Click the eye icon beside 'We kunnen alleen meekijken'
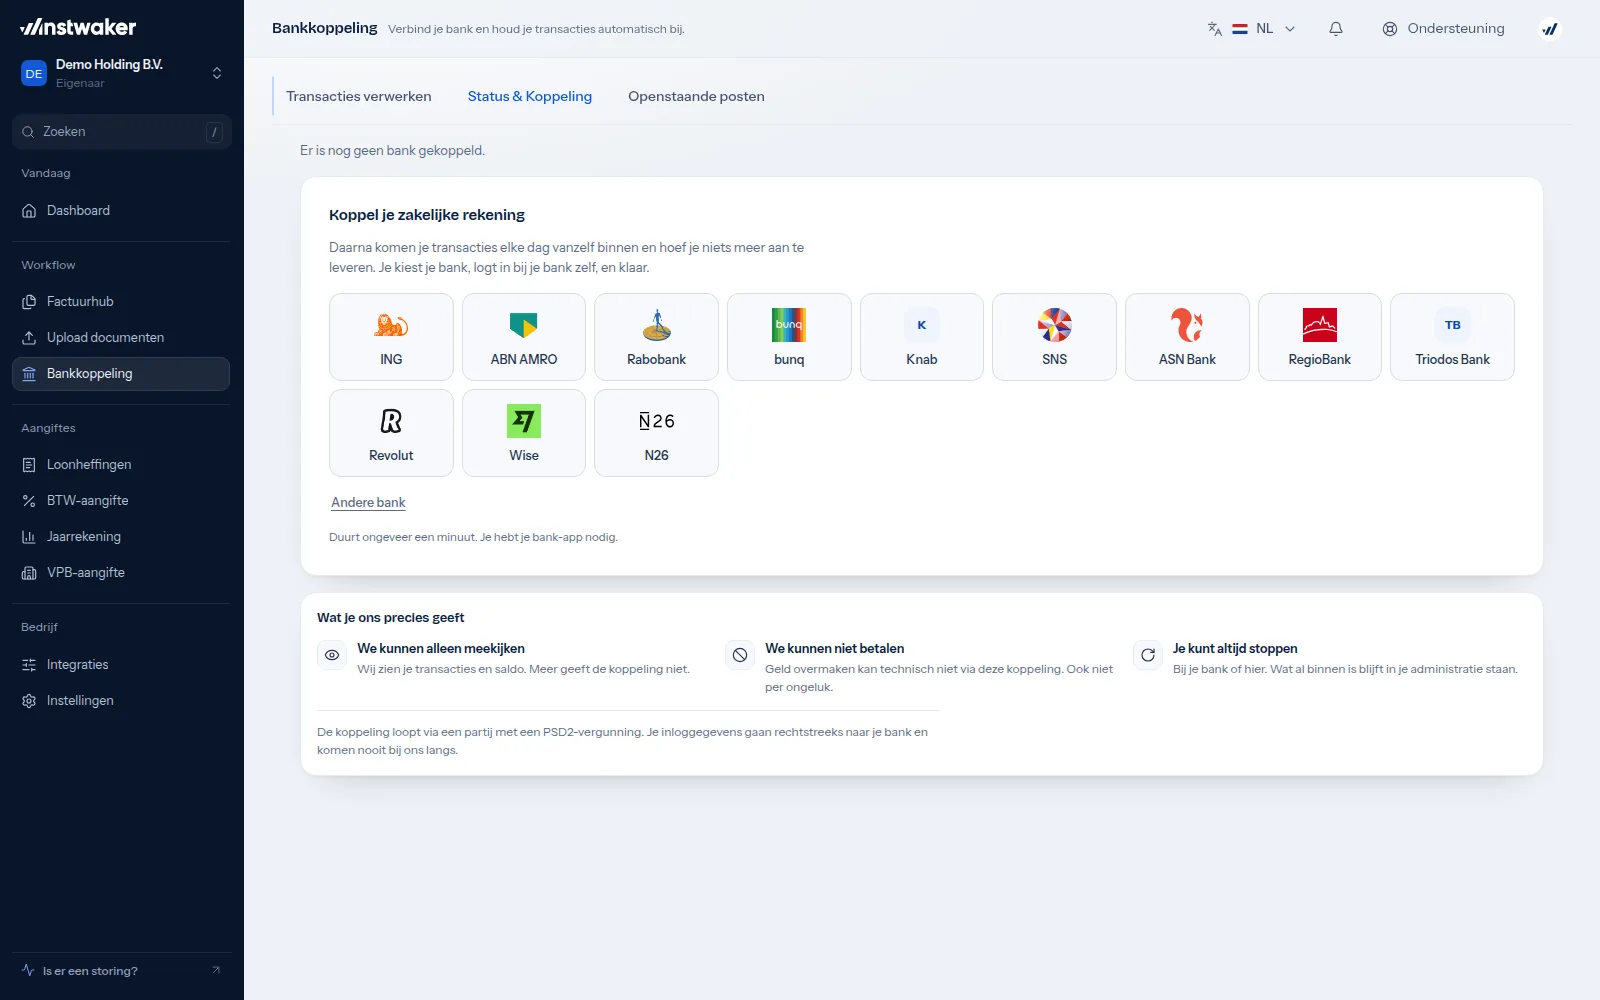1600x1000 pixels. point(332,655)
